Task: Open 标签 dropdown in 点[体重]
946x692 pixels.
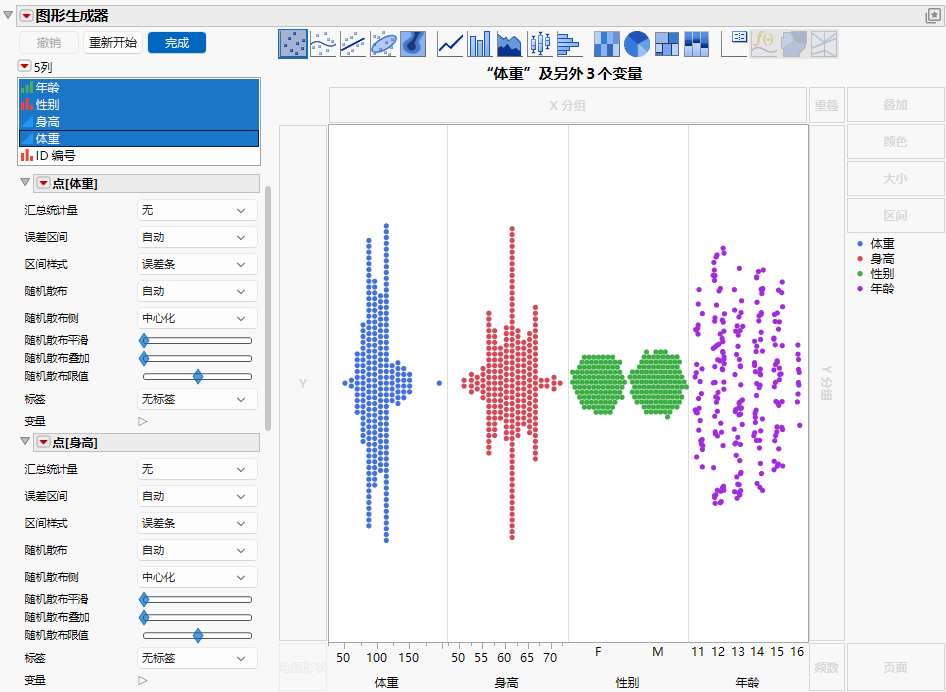Action: 197,399
